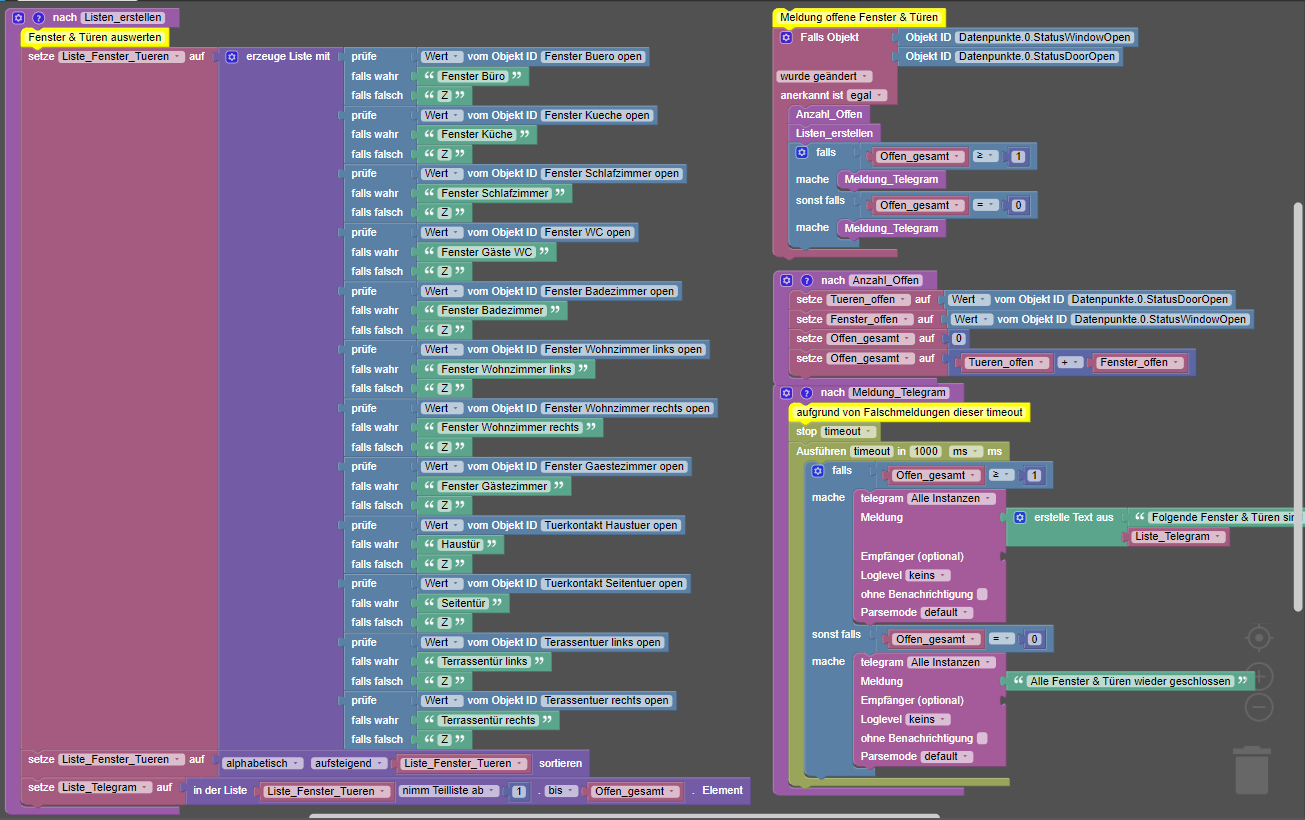Open mutator gear of 'erzeuge Liste mit'

(231, 57)
